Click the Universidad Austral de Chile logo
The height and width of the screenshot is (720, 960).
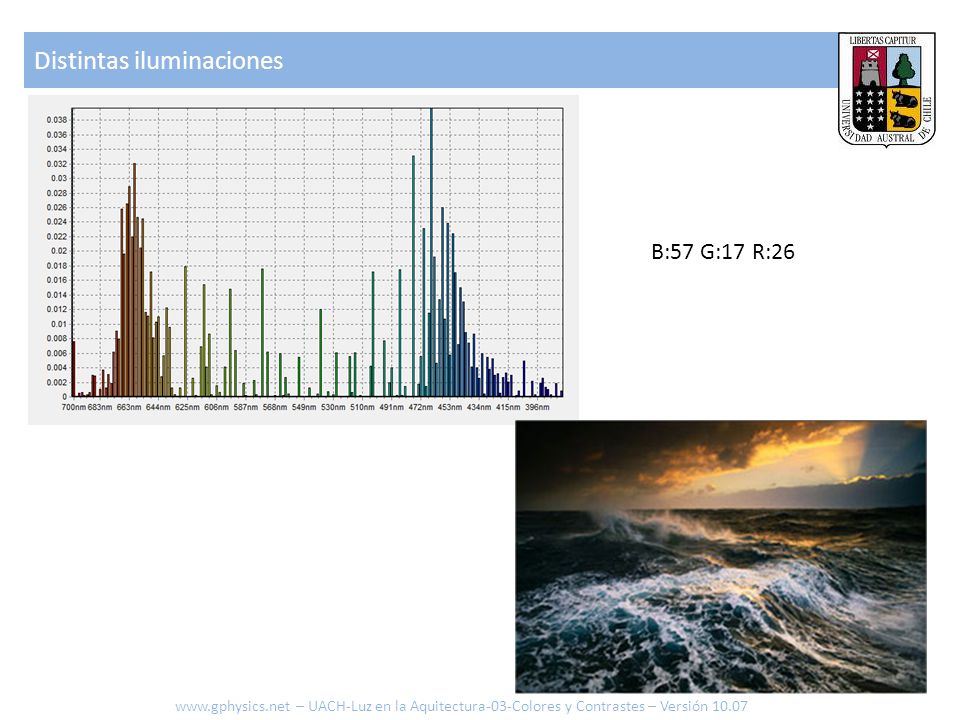coord(886,89)
